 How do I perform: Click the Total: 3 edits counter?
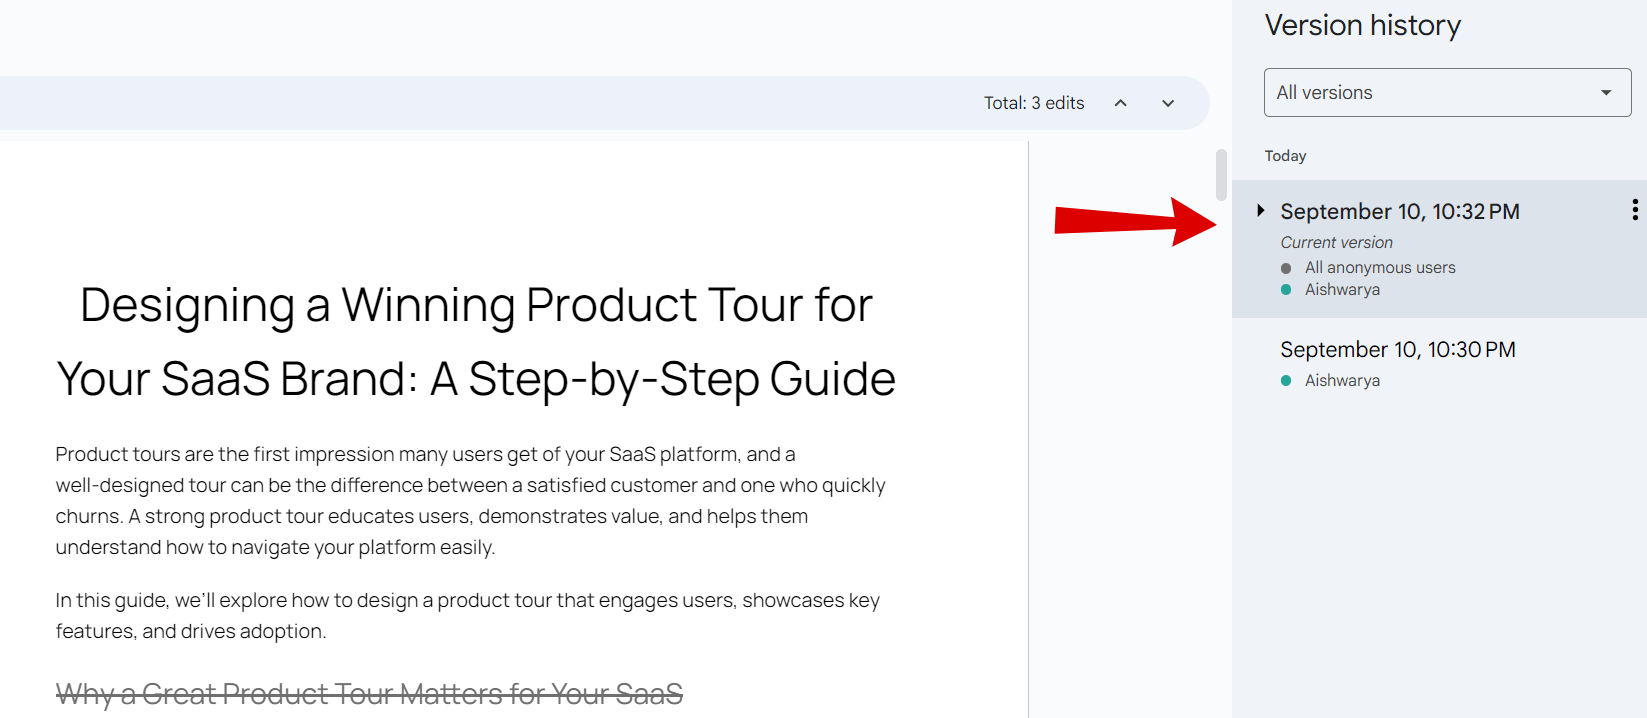tap(1033, 102)
